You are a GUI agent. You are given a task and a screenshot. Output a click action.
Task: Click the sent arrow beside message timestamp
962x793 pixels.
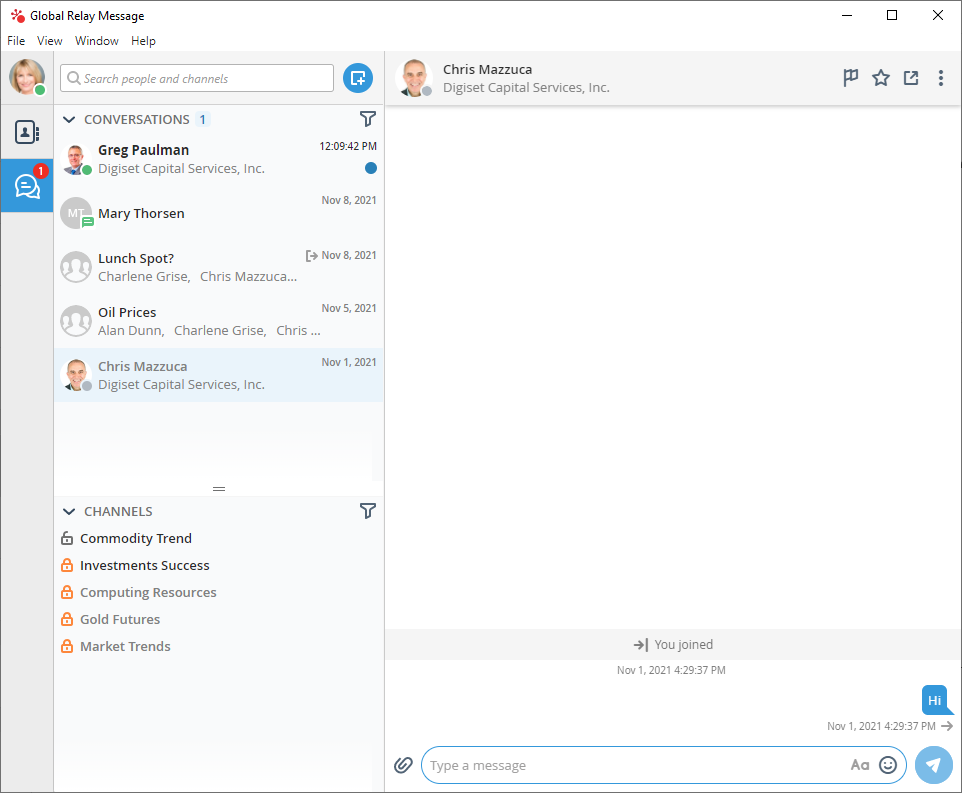[947, 726]
